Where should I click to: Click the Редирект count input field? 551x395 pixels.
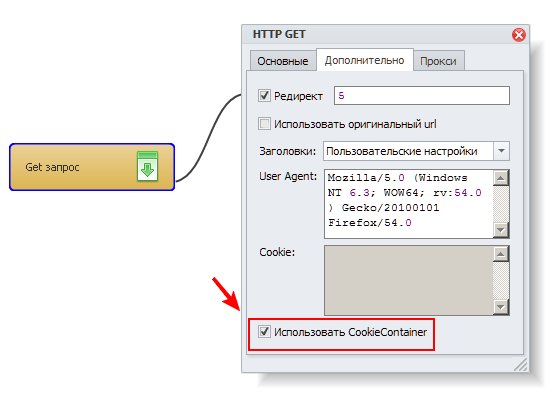click(422, 96)
